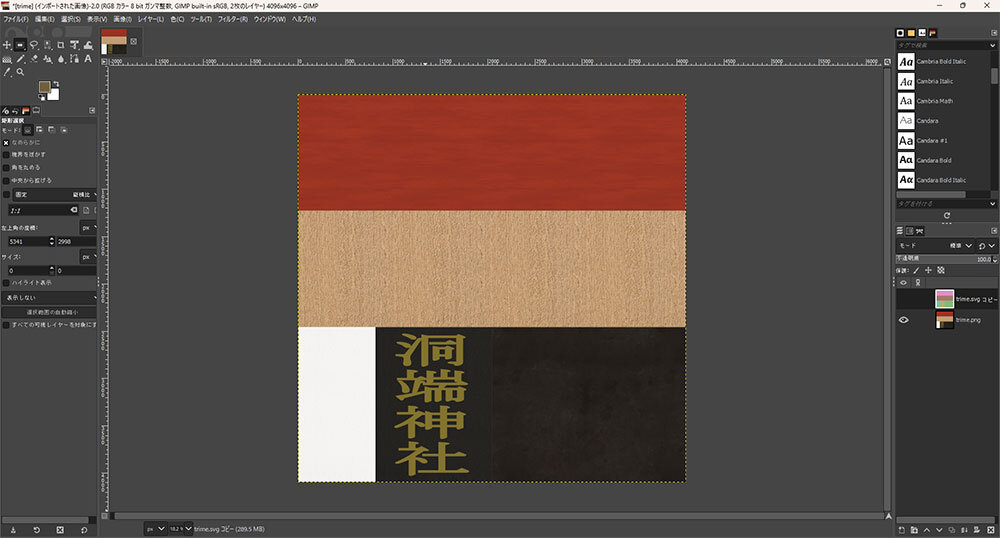The image size is (1000, 538).
Task: Select the Rectangle Select tool
Action: pyautogui.click(x=20, y=45)
